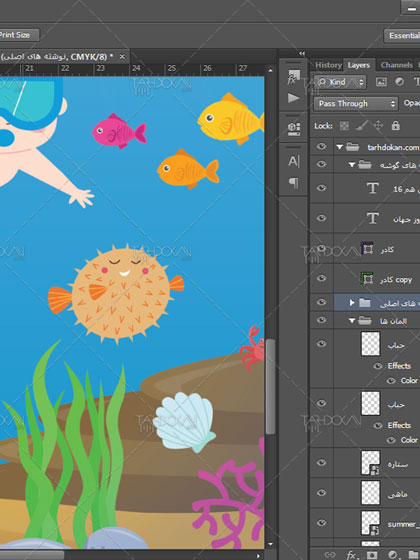Hide the 16 text layer
Image resolution: width=420 pixels, height=560 pixels.
[x=321, y=188]
